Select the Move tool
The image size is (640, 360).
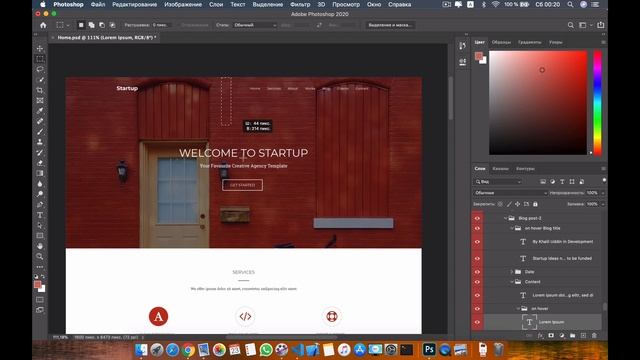pos(40,49)
